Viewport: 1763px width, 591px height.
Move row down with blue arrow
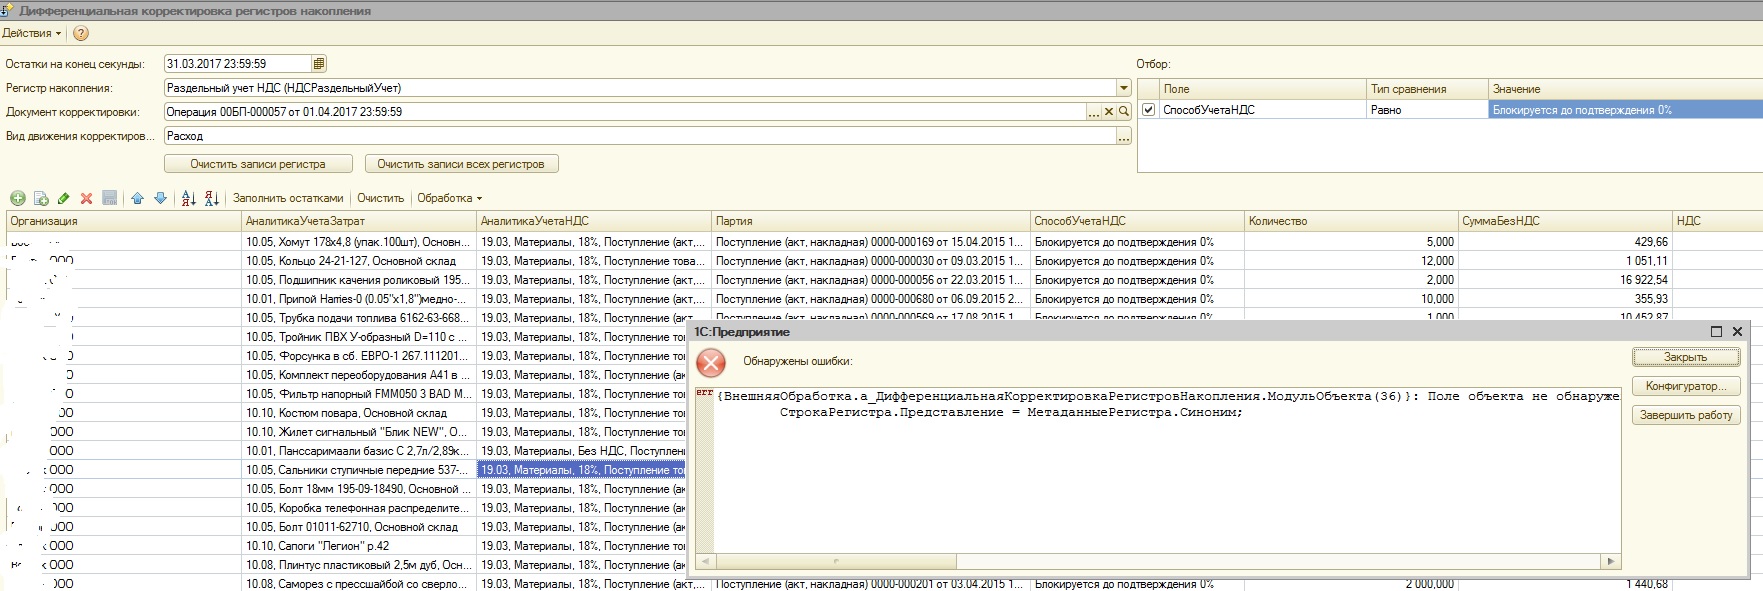160,198
